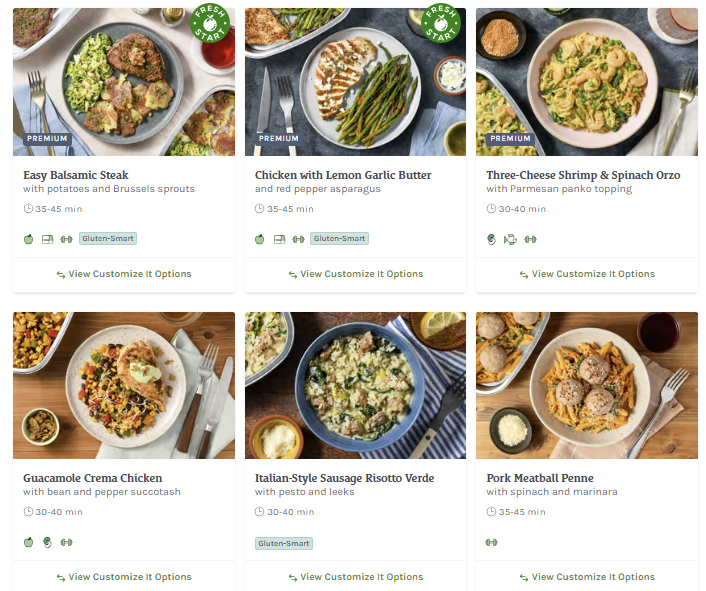Click the dumbbell icon on Pork Meatball Penne
Image resolution: width=706 pixels, height=591 pixels.
click(x=492, y=542)
